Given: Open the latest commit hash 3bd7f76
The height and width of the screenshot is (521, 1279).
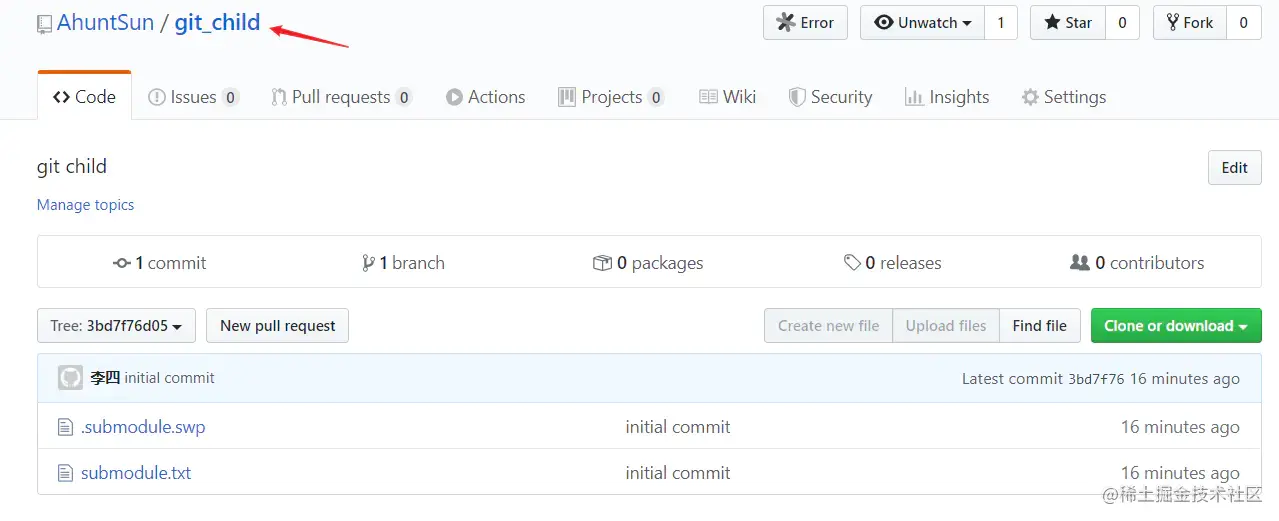Looking at the screenshot, I should [x=1096, y=379].
